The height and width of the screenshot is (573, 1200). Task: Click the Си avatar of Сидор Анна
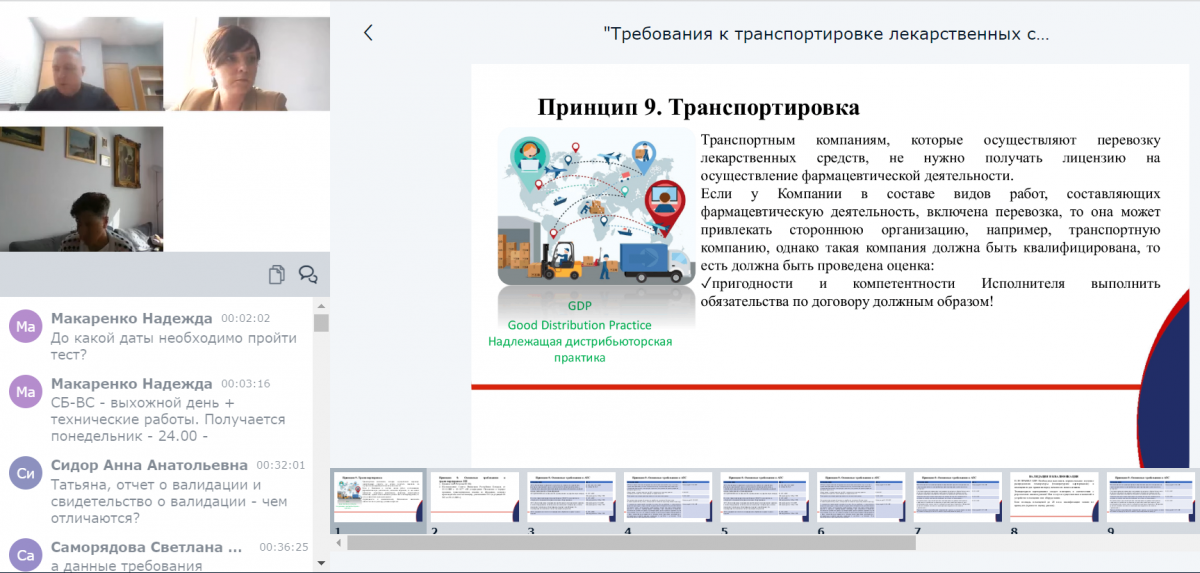pos(26,474)
